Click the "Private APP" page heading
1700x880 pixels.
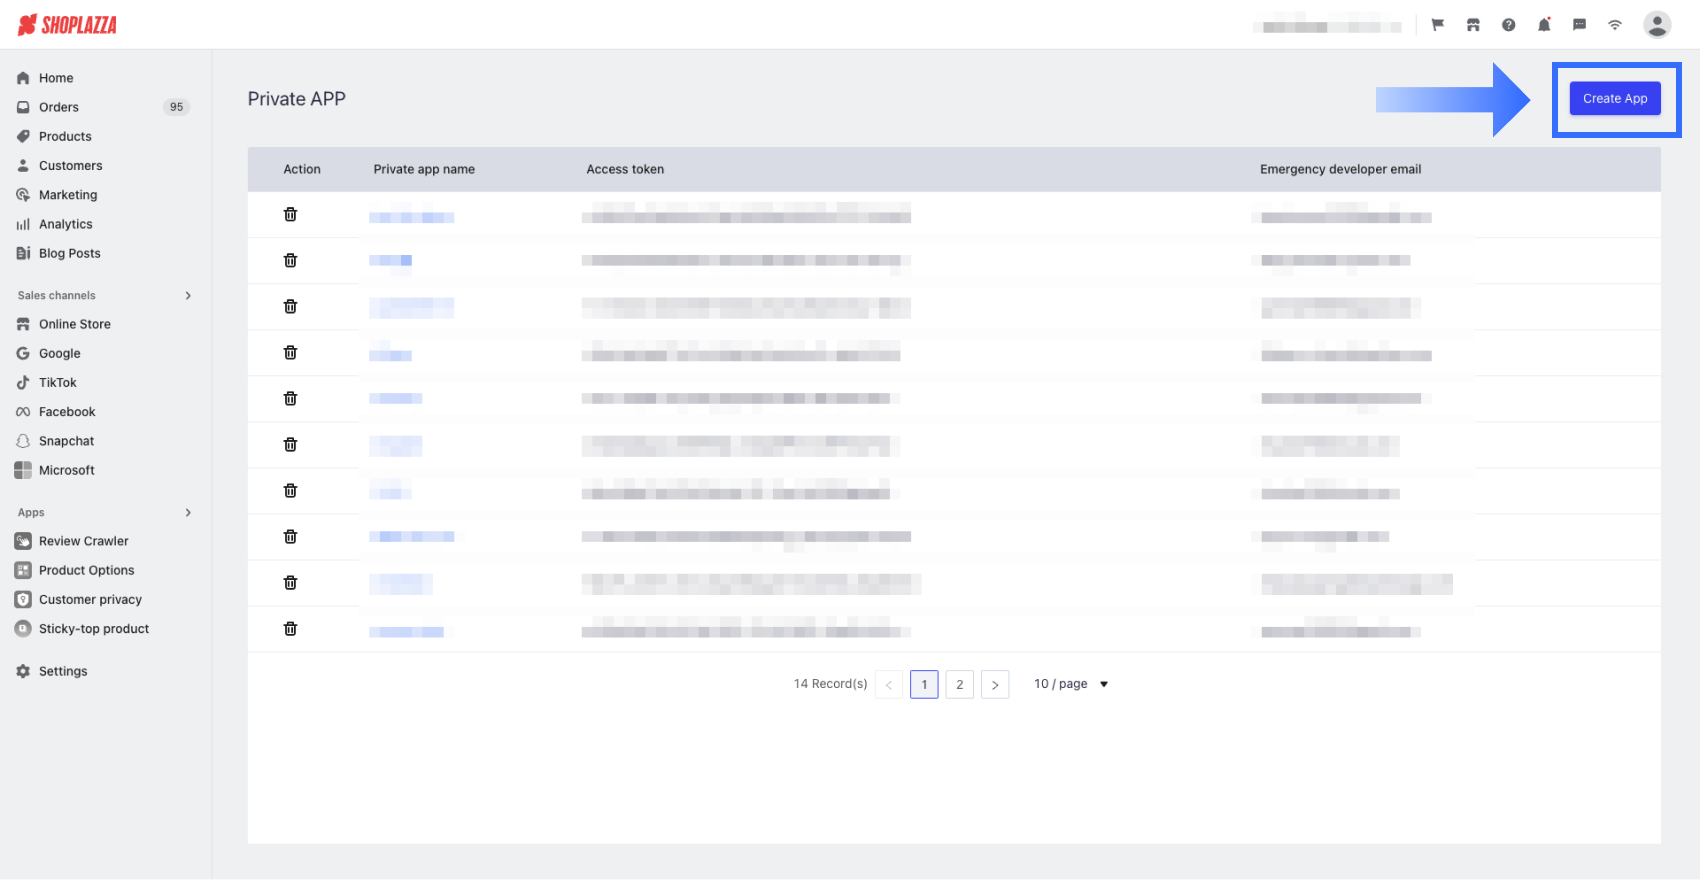pyautogui.click(x=297, y=99)
